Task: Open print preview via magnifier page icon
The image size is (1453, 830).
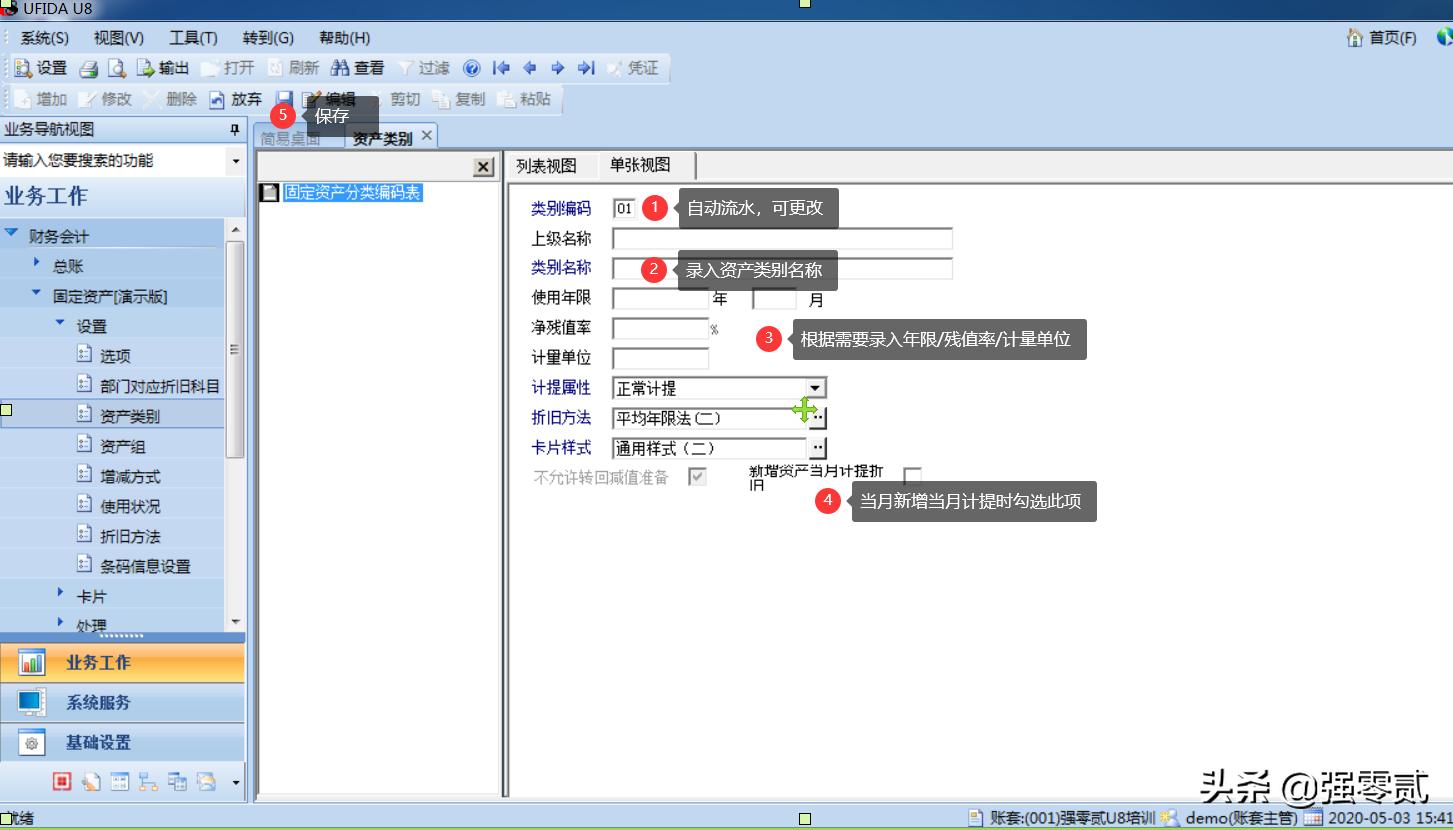Action: 117,68
